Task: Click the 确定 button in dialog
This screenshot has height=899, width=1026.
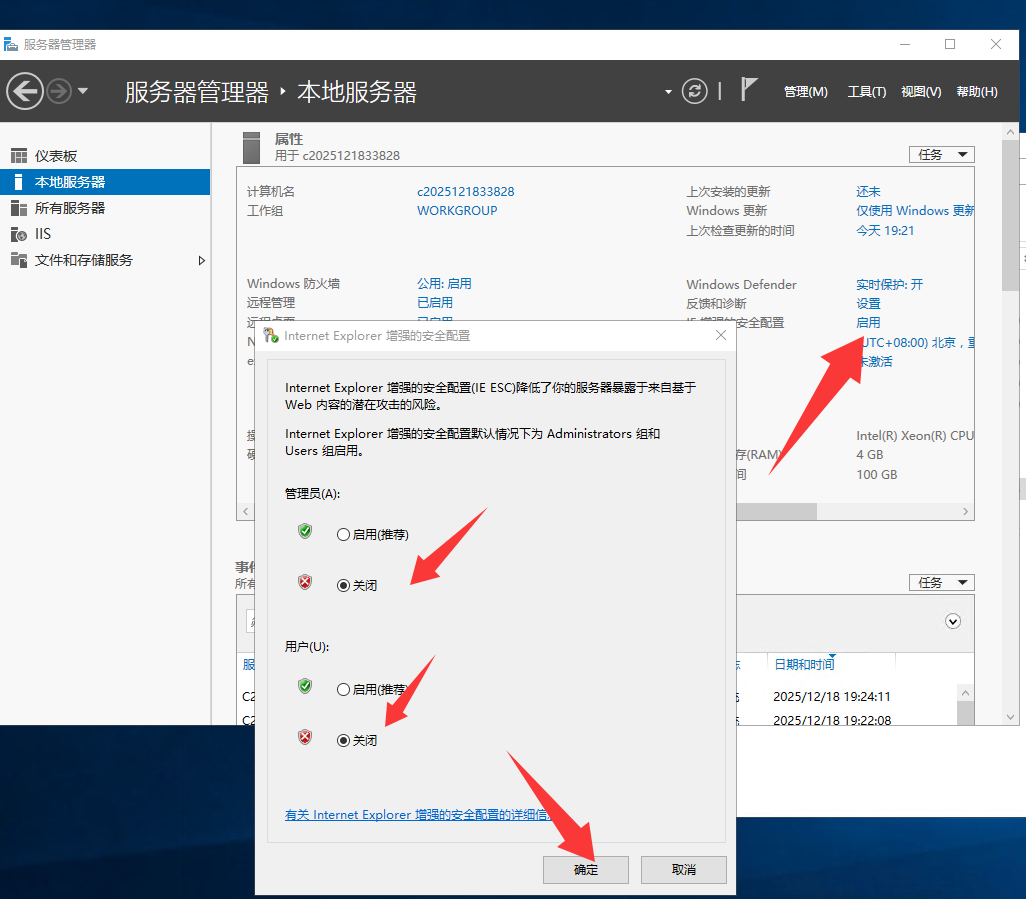Action: pos(586,870)
